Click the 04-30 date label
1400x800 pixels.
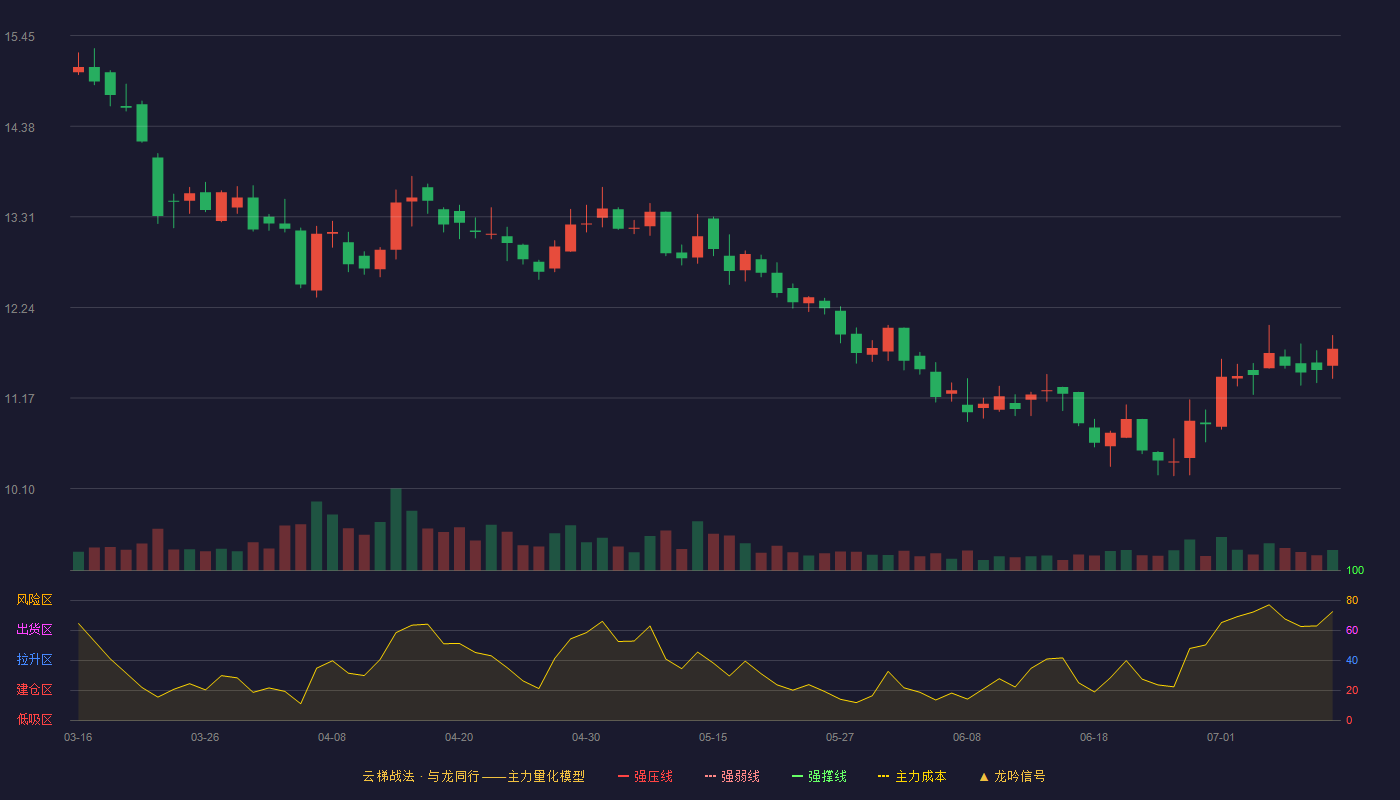point(586,737)
